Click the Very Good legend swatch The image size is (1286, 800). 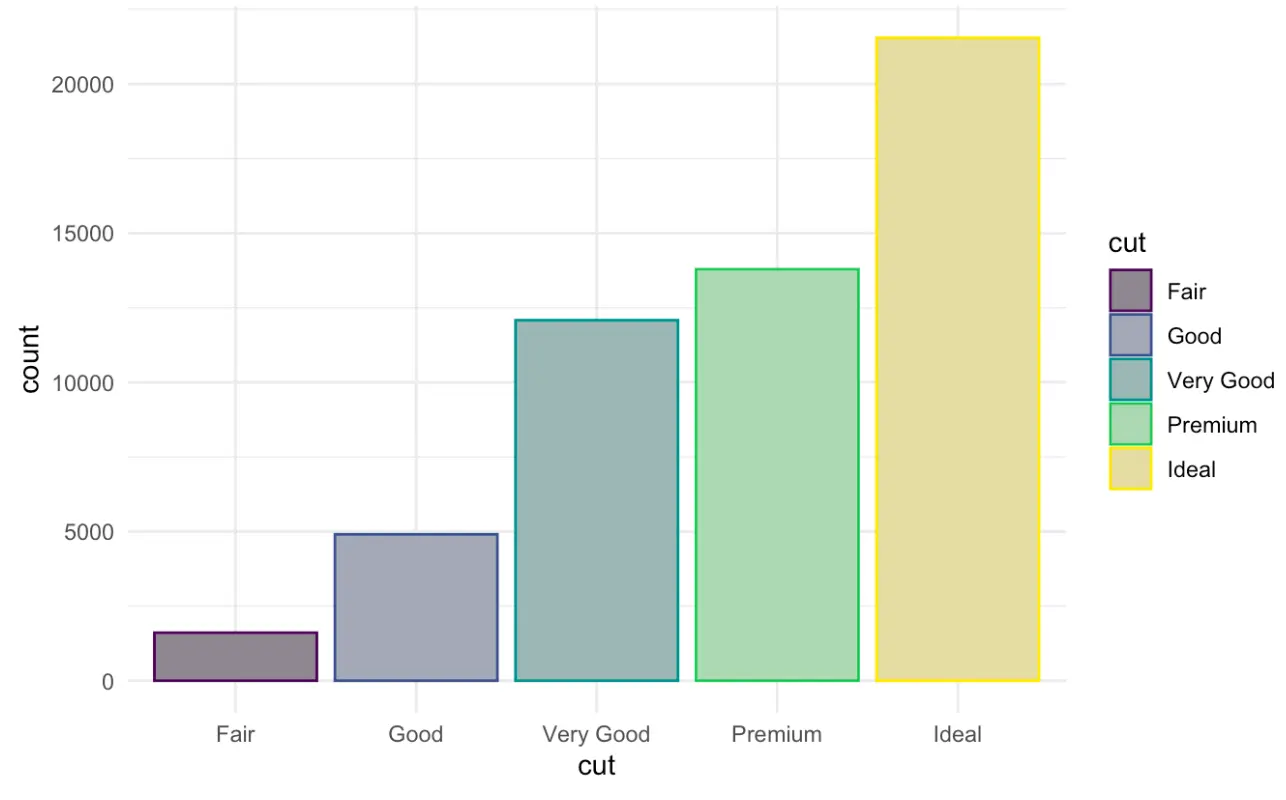click(1130, 380)
